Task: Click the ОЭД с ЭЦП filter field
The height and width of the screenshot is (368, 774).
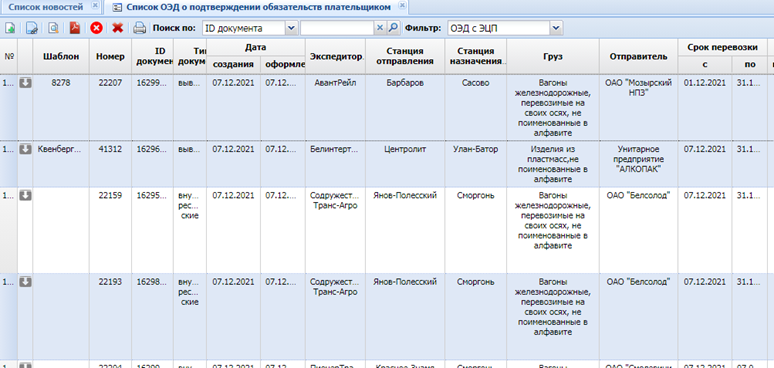Action: tap(499, 29)
